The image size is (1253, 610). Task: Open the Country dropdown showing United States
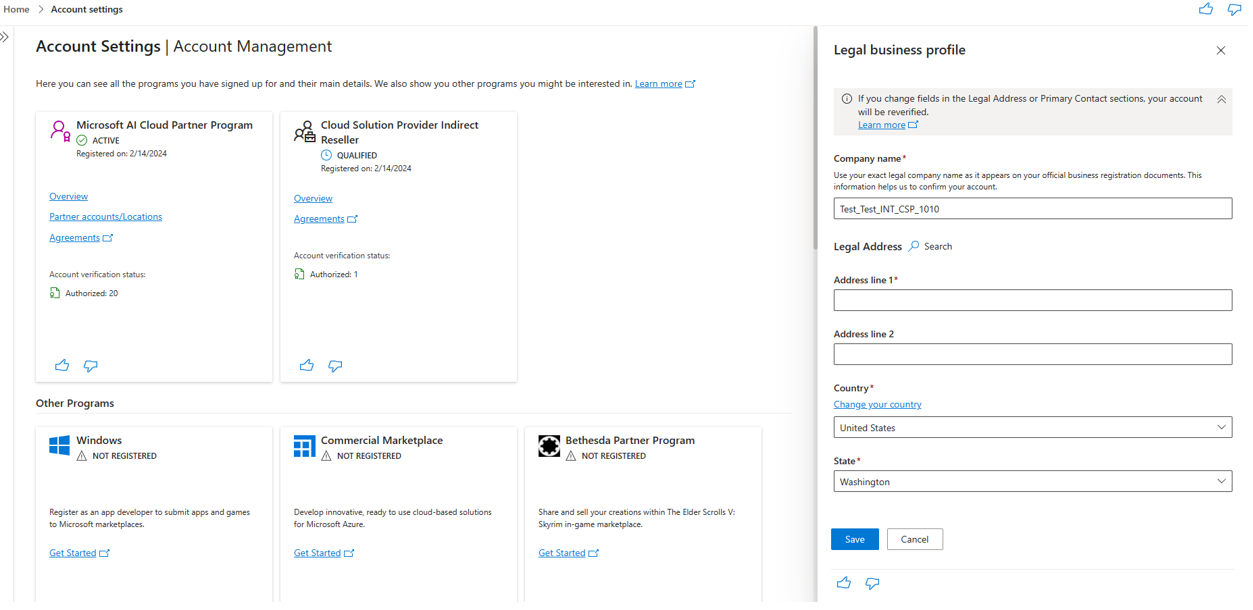(1032, 428)
